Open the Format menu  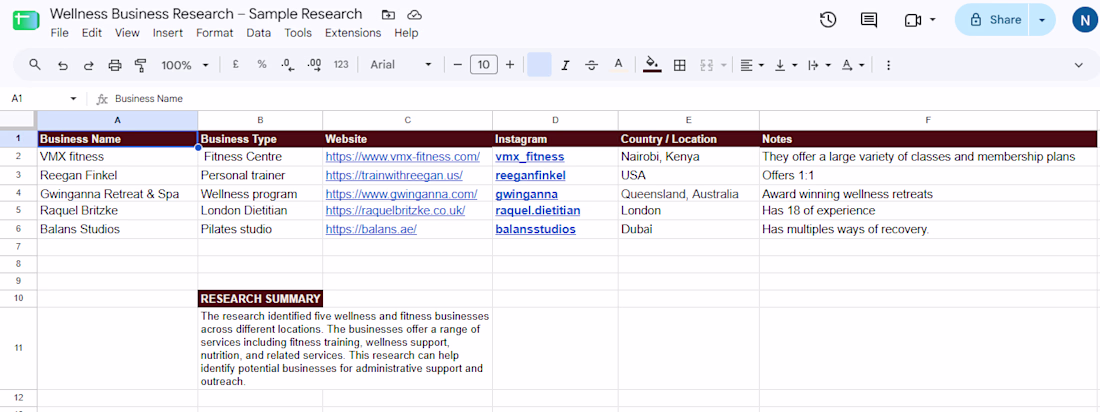[215, 33]
